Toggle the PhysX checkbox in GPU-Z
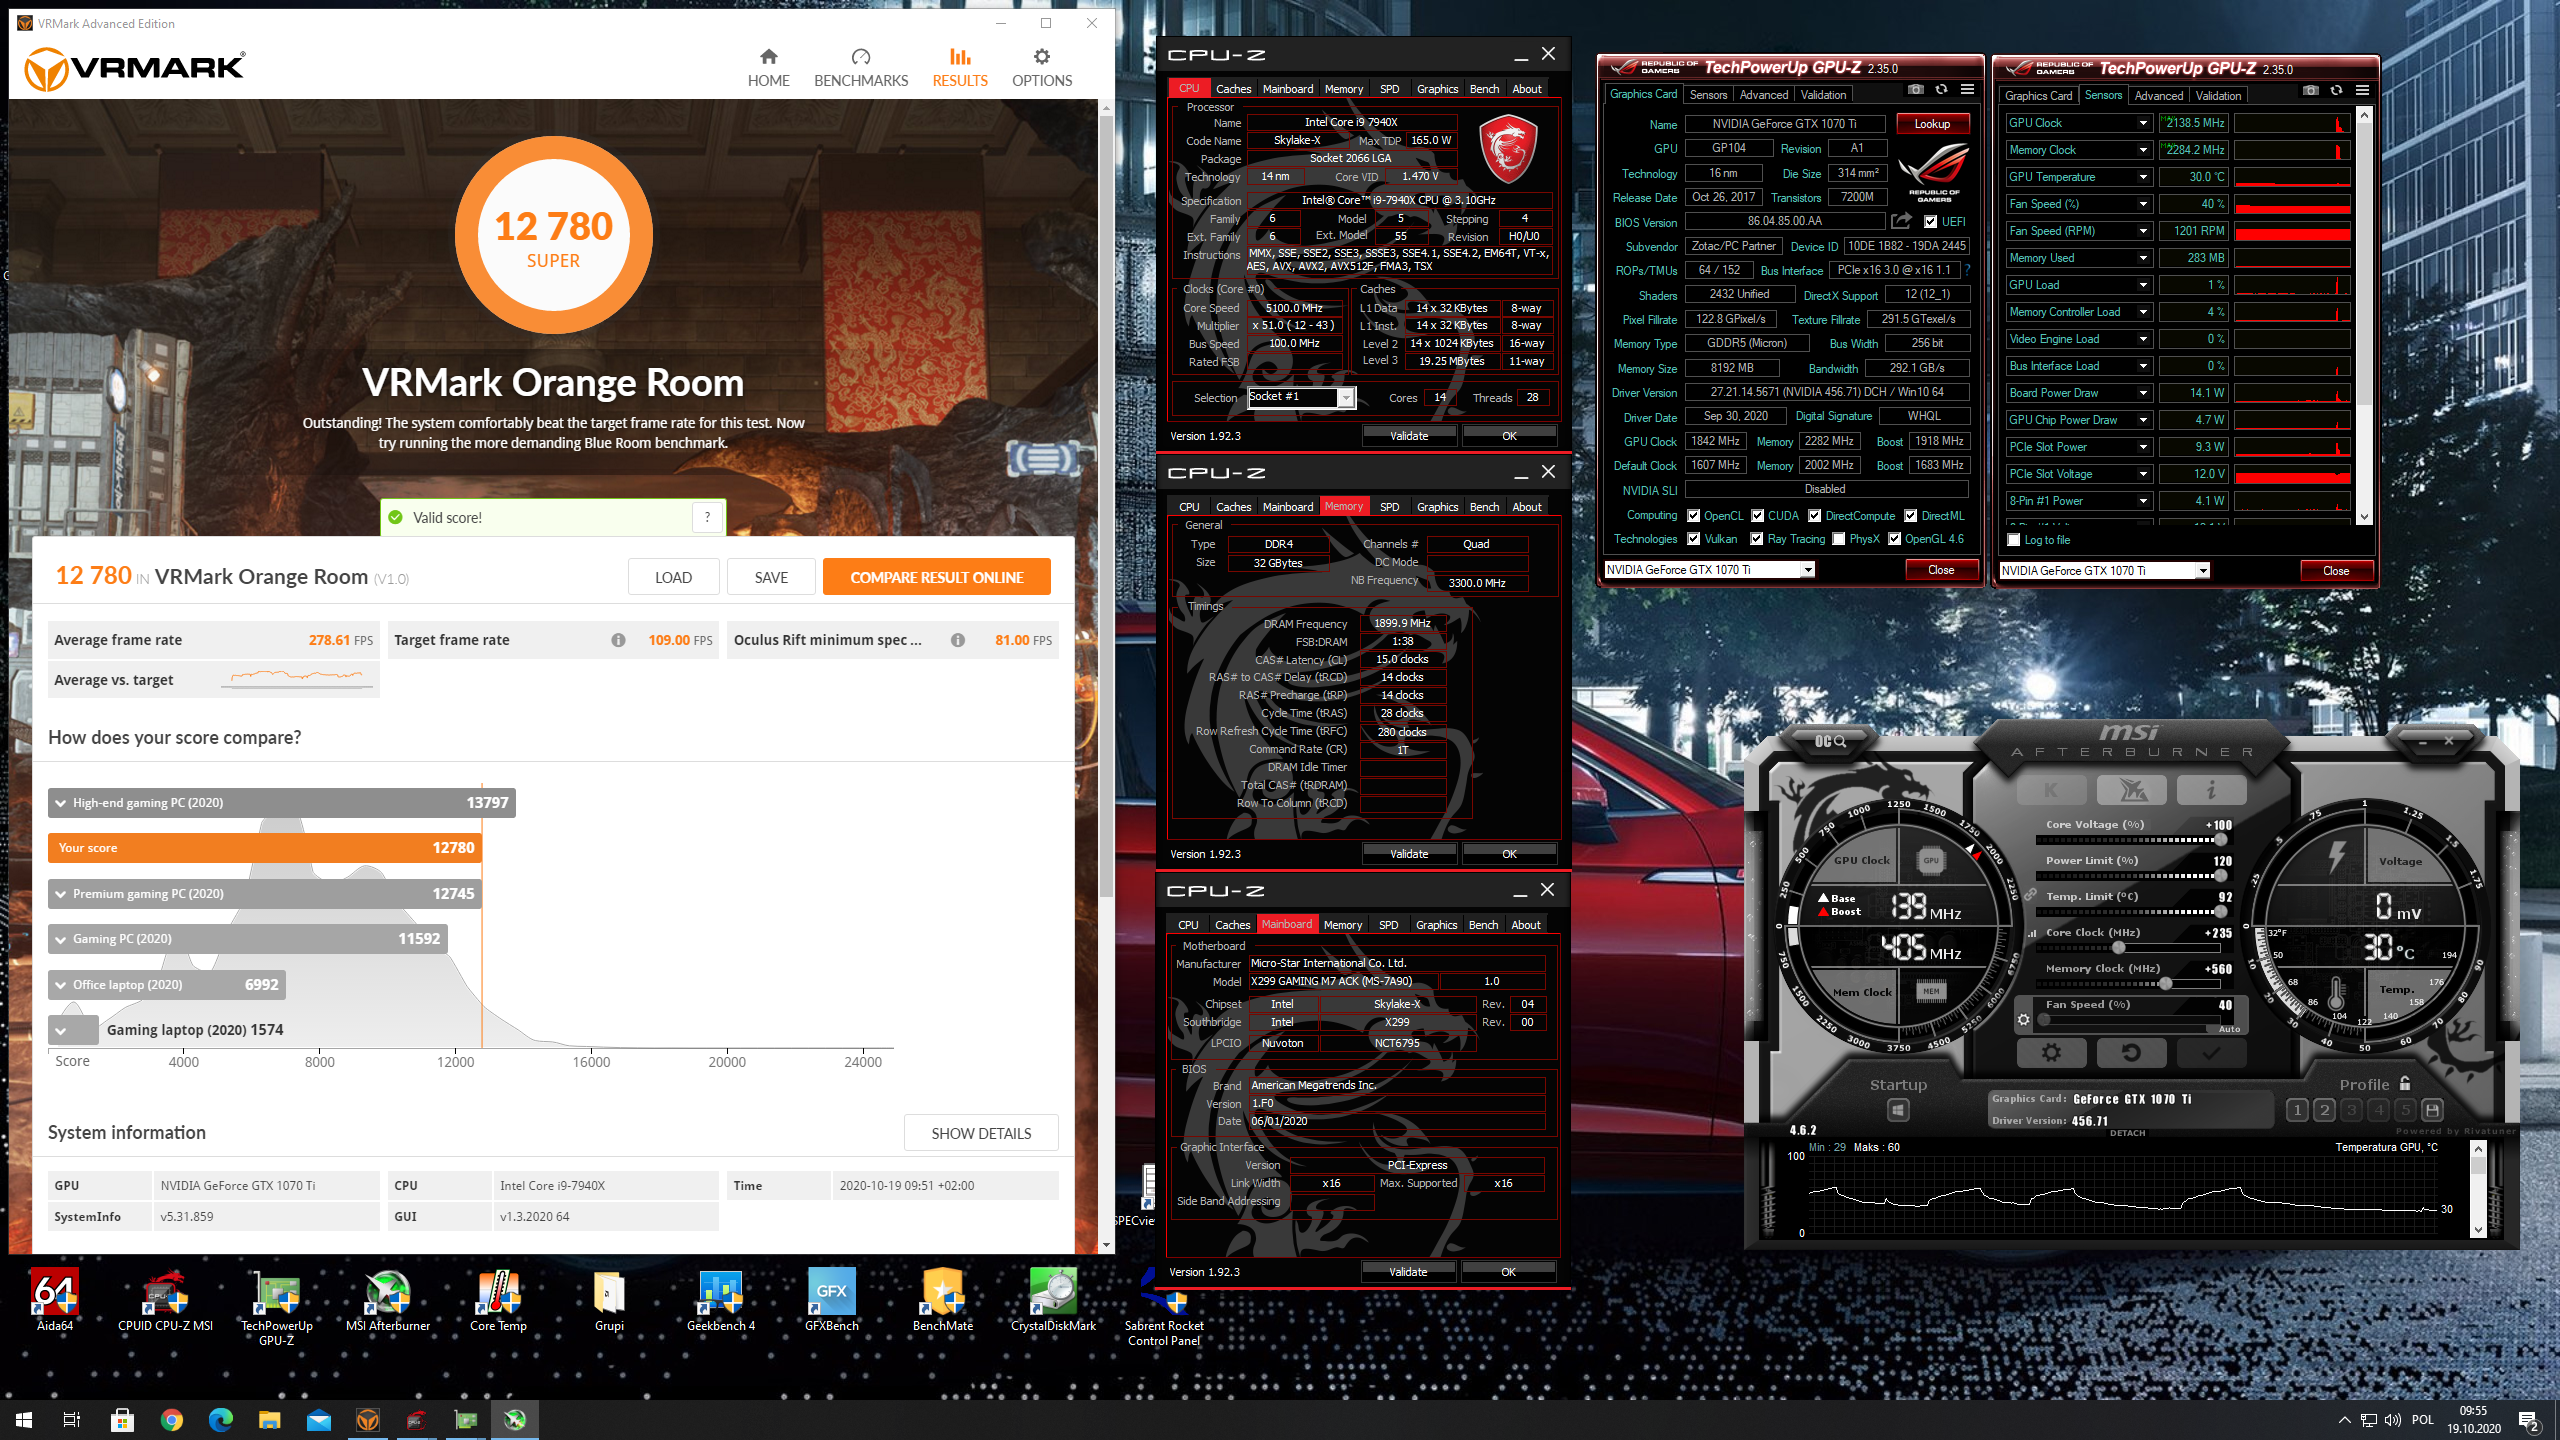 point(1838,539)
